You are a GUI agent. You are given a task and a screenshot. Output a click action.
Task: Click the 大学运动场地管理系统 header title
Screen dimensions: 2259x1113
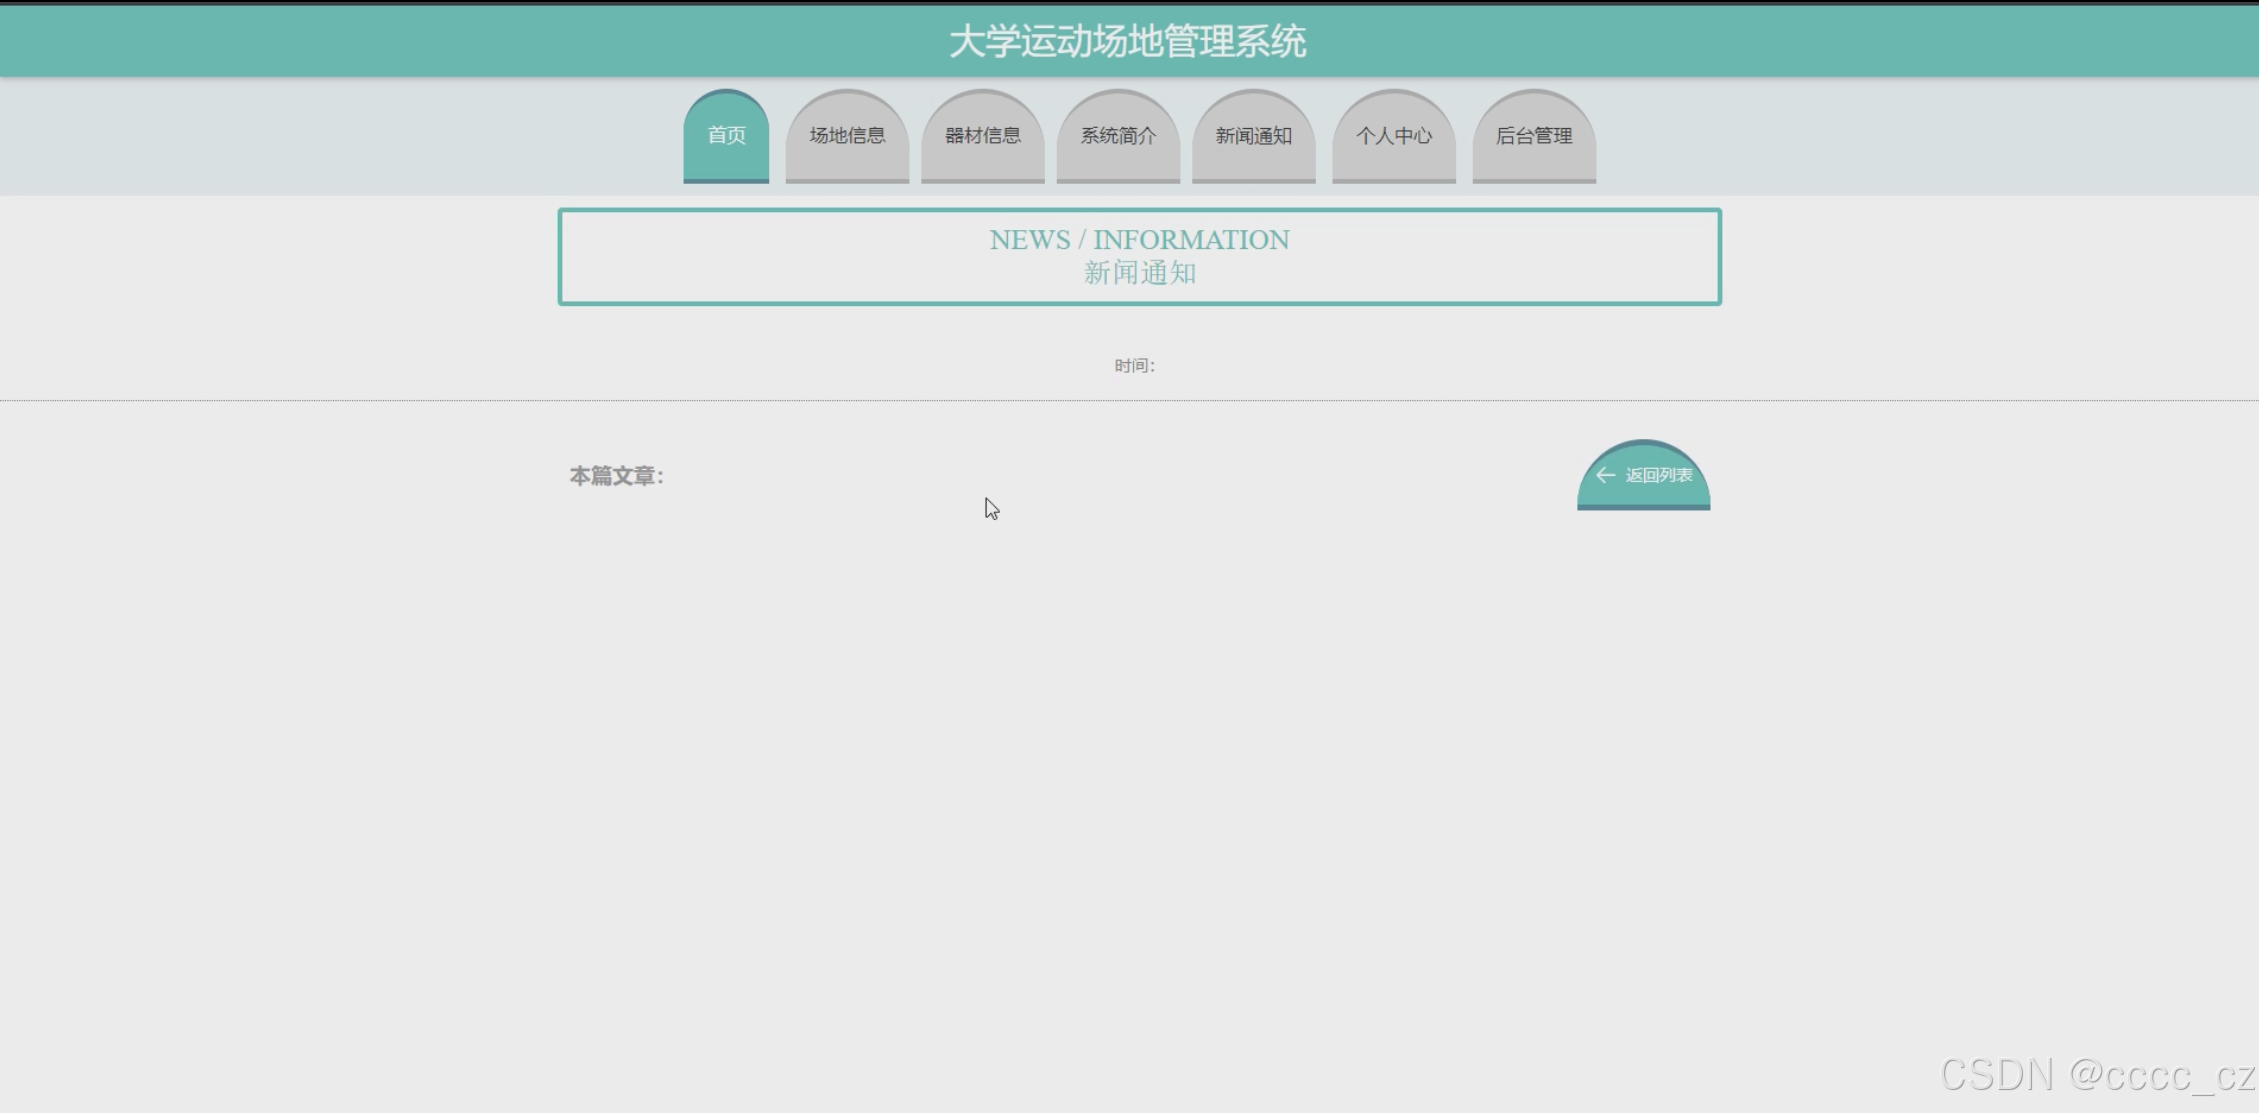[x=1127, y=42]
